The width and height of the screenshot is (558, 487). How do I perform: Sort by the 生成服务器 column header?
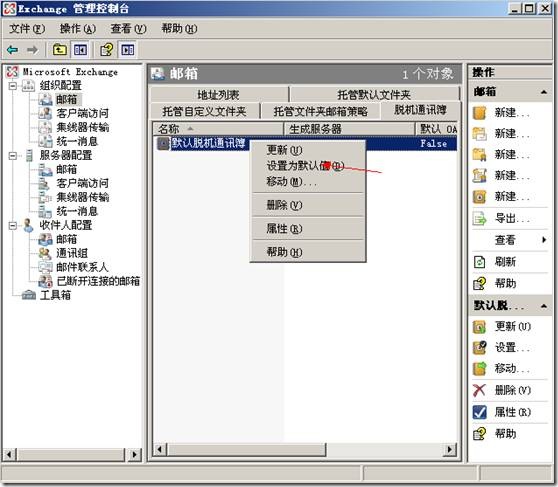tap(349, 129)
